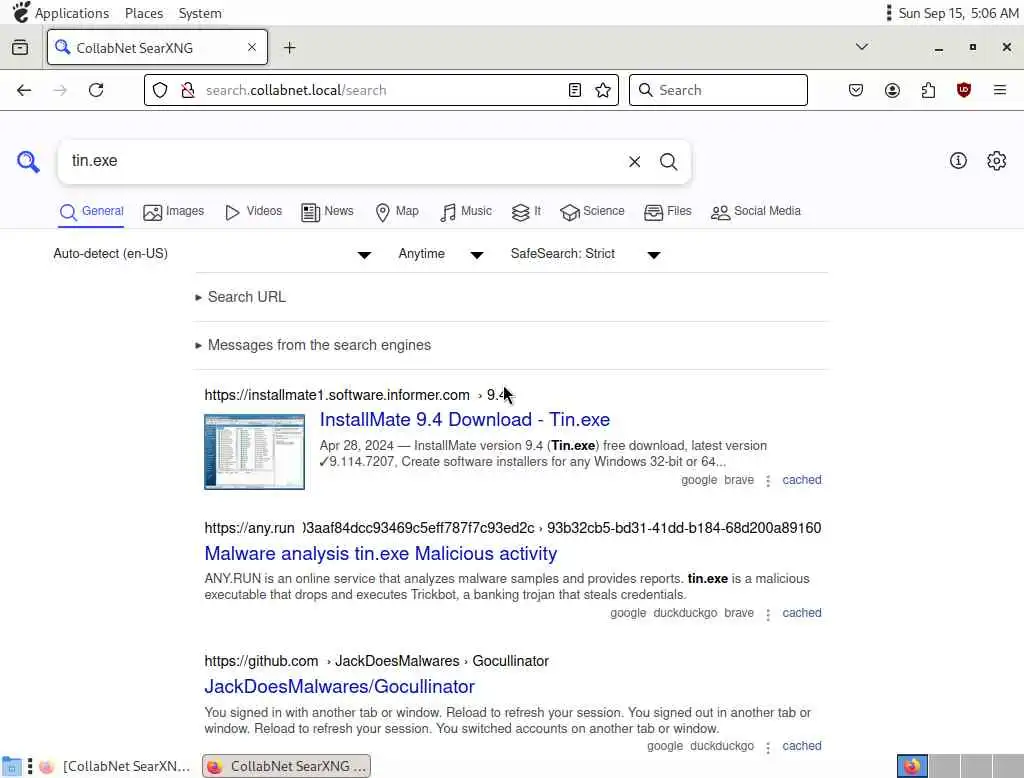Viewport: 1024px width, 778px height.
Task: Open Firefox hamburger menu
Action: pyautogui.click(x=1000, y=90)
